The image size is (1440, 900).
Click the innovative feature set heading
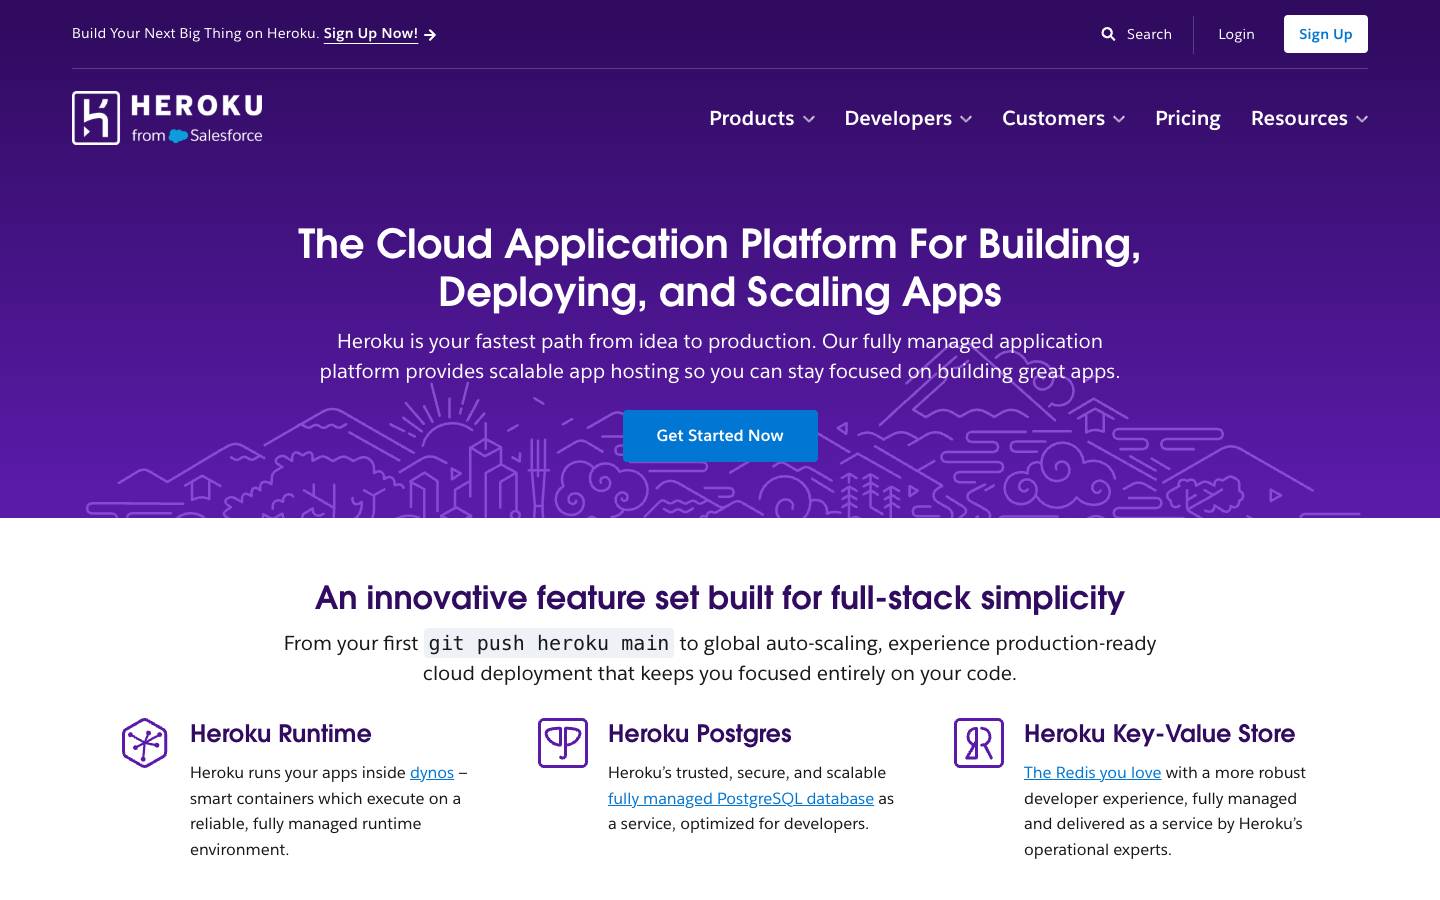[720, 598]
